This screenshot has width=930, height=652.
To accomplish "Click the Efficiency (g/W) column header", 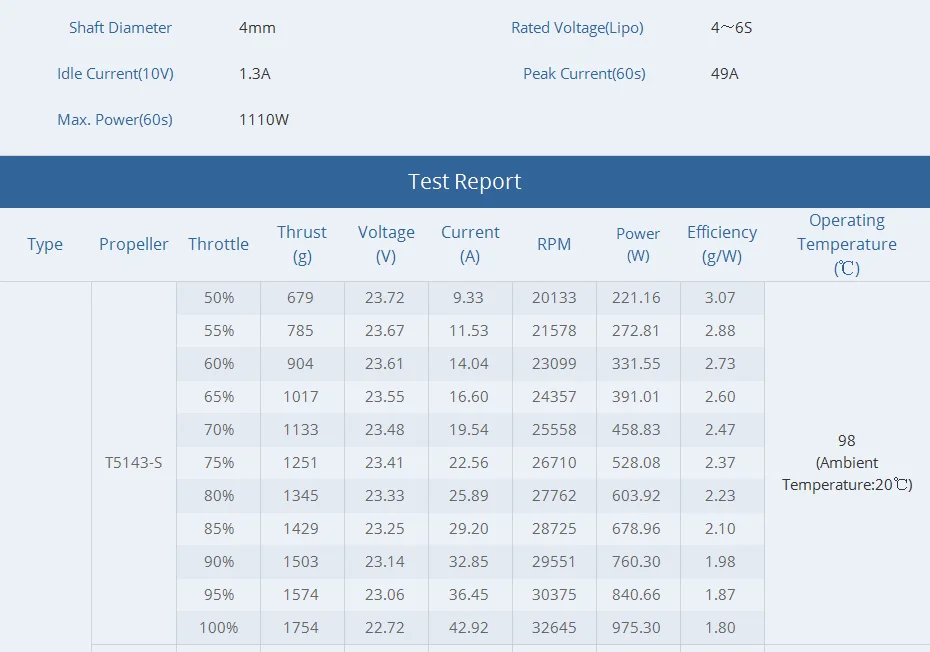I will pos(722,244).
